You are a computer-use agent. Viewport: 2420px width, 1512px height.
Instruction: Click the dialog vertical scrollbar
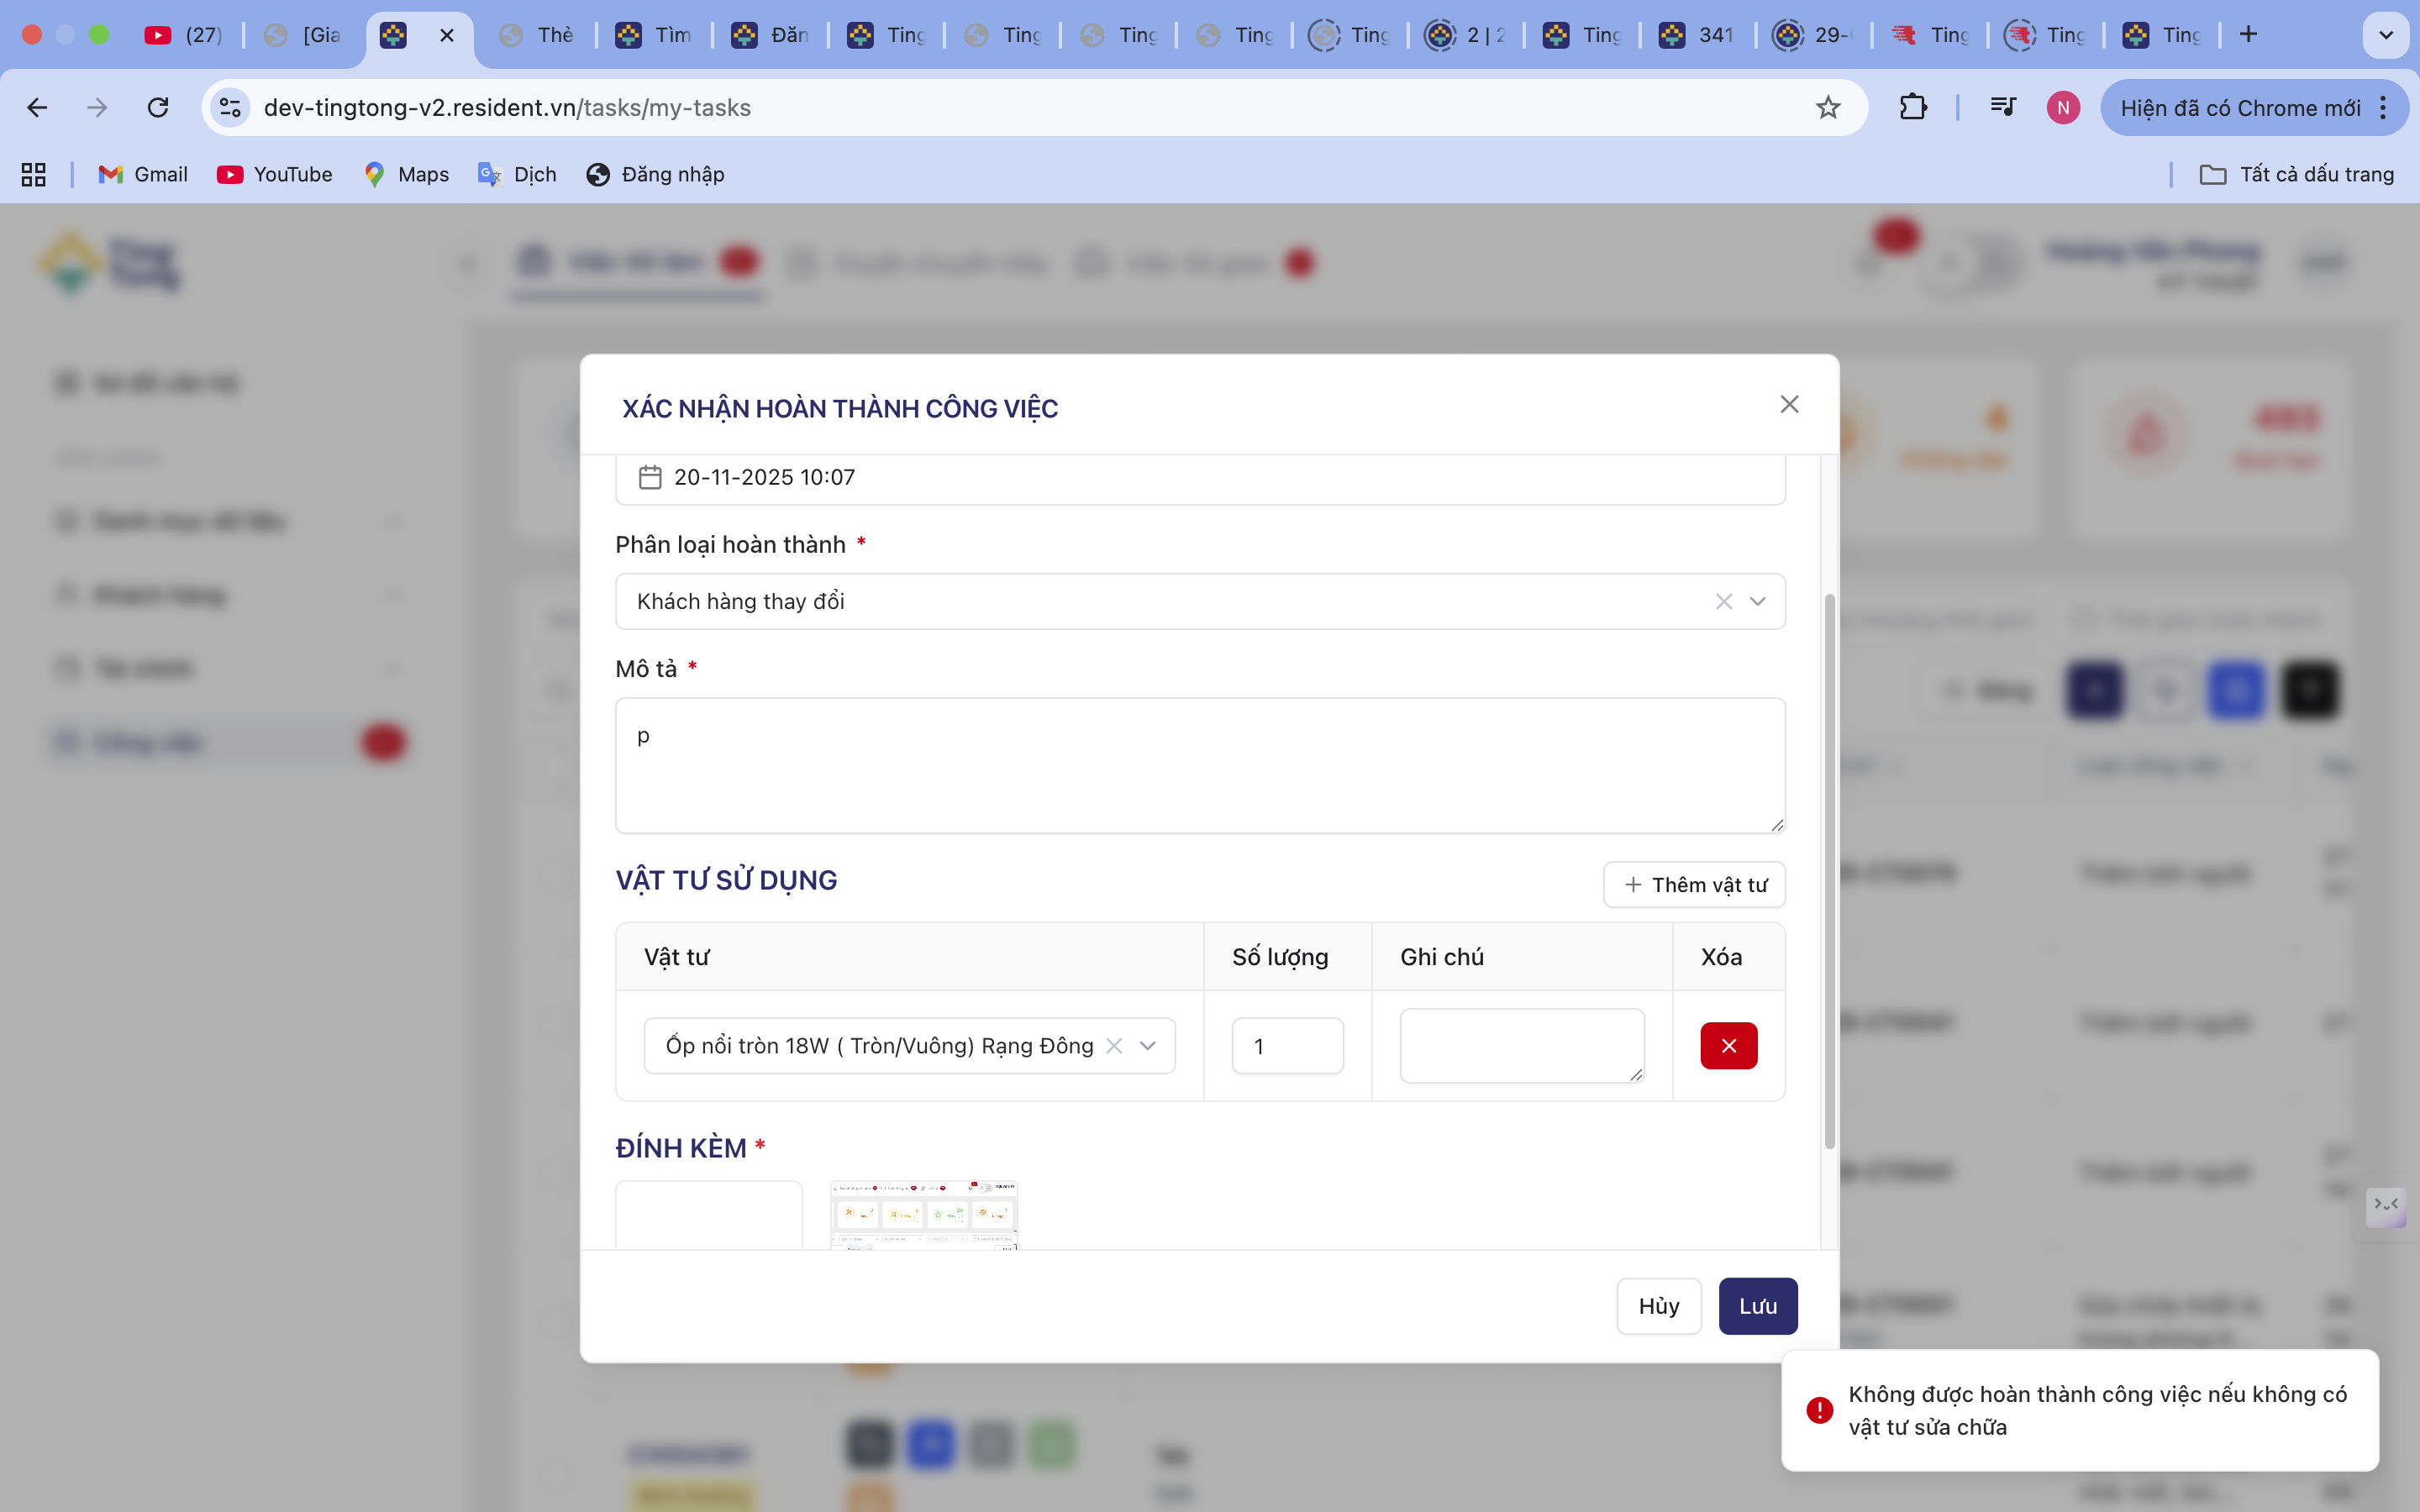pos(1829,870)
